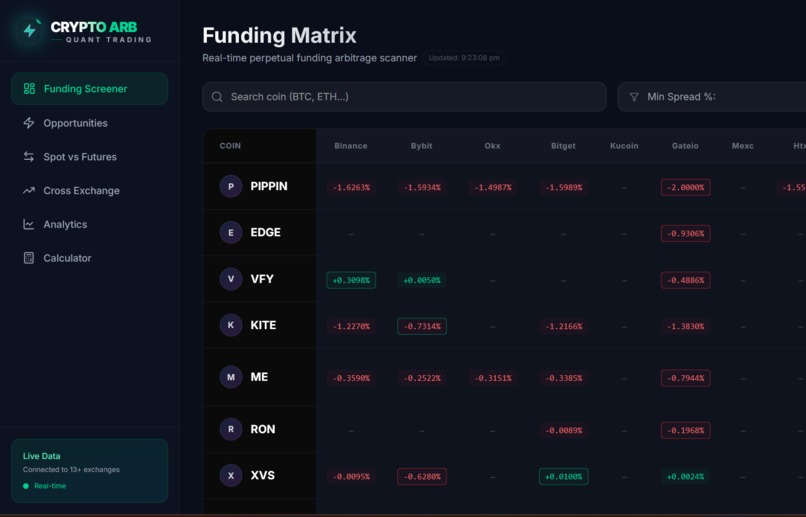Select VFY Binance rate +0.3098%

[x=351, y=280]
